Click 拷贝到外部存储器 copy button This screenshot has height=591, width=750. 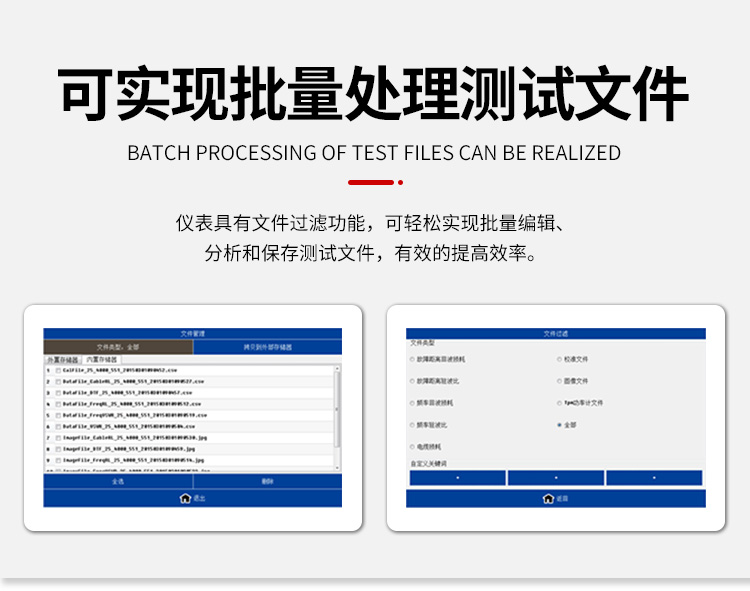coord(267,347)
